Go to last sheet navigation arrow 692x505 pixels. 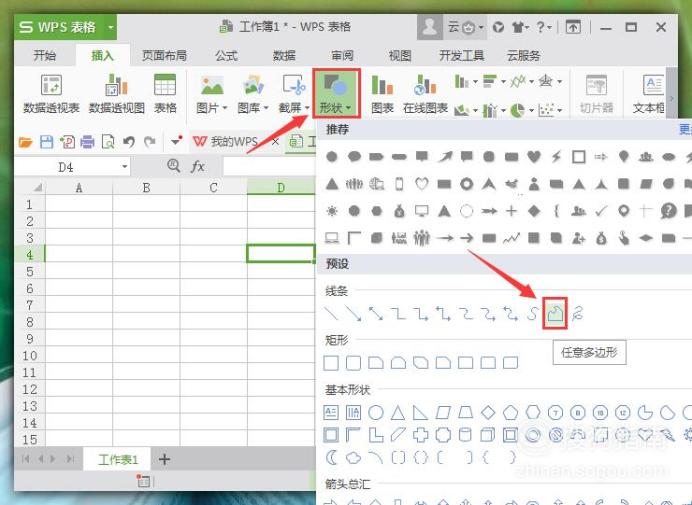[x=70, y=459]
